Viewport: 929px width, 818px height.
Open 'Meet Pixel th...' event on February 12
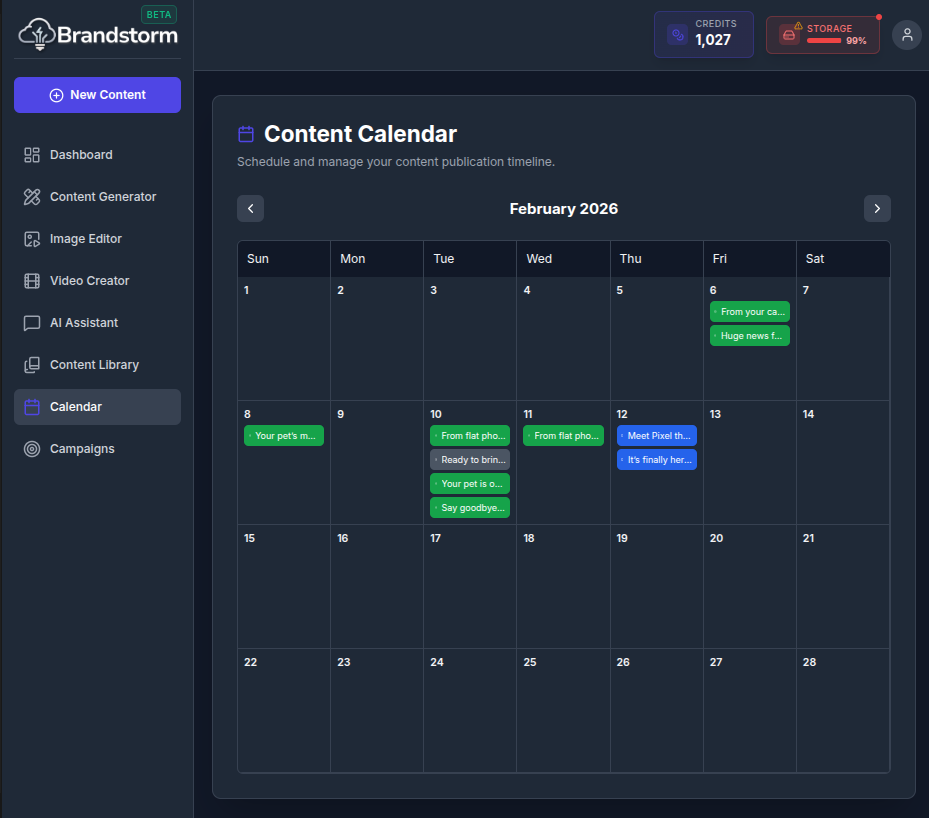[x=656, y=435]
